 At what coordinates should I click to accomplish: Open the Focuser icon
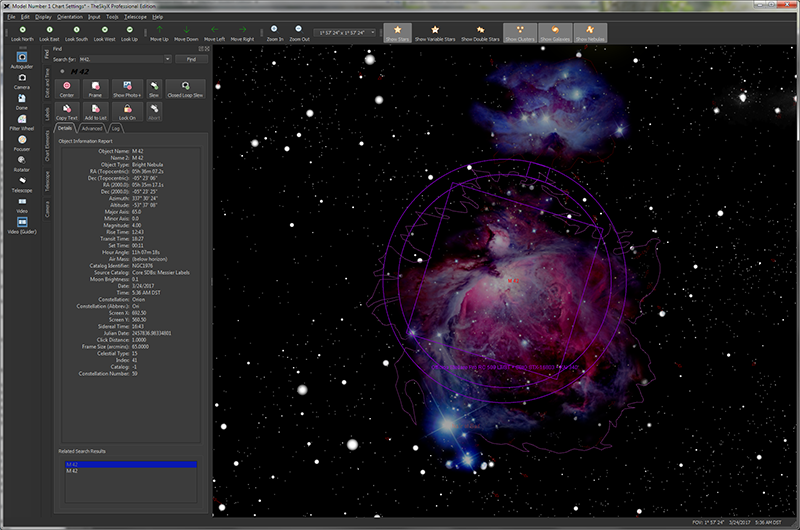[x=22, y=143]
